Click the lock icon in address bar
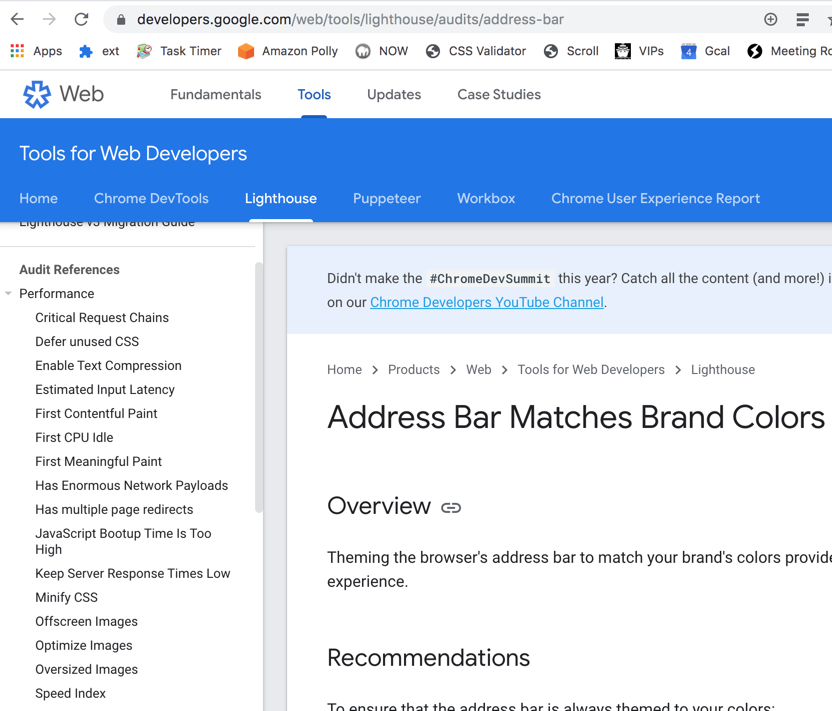The width and height of the screenshot is (832, 711). [121, 20]
